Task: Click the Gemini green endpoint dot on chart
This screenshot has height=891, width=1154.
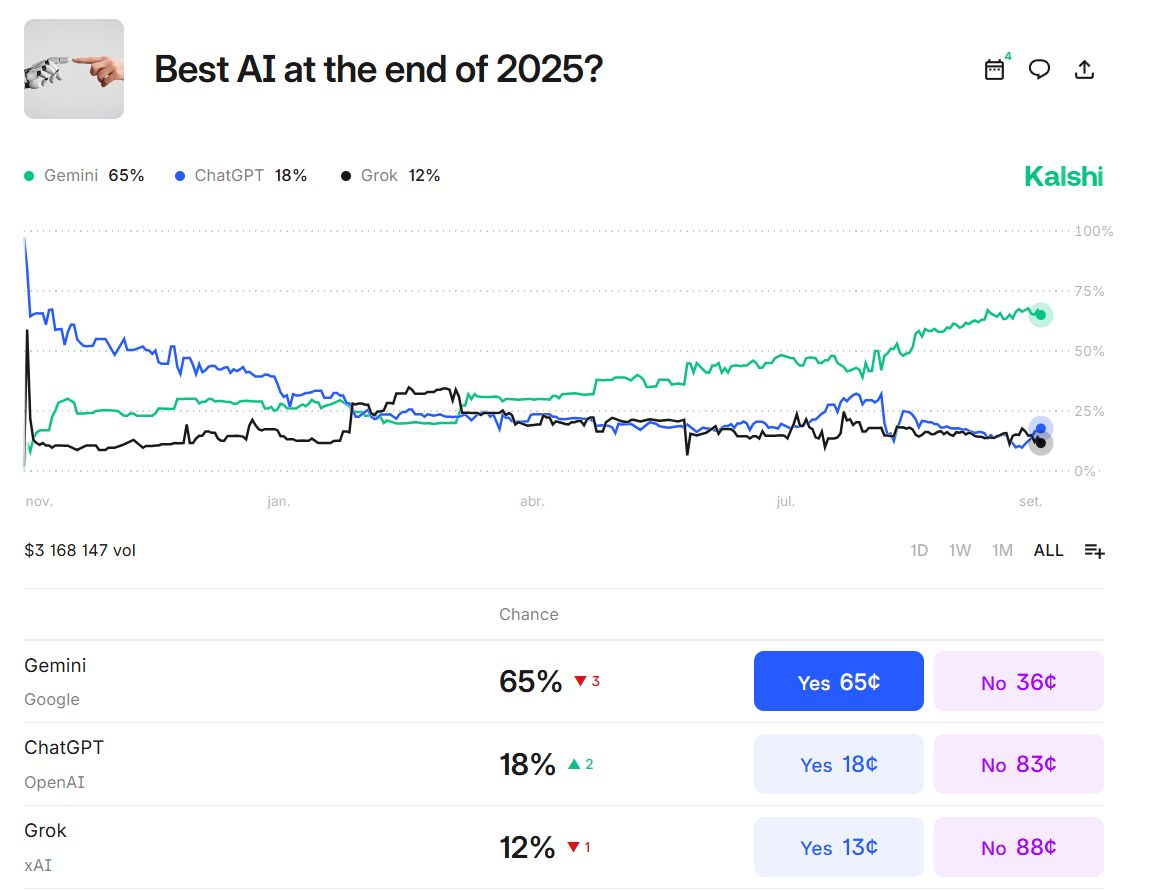Action: pyautogui.click(x=1041, y=315)
